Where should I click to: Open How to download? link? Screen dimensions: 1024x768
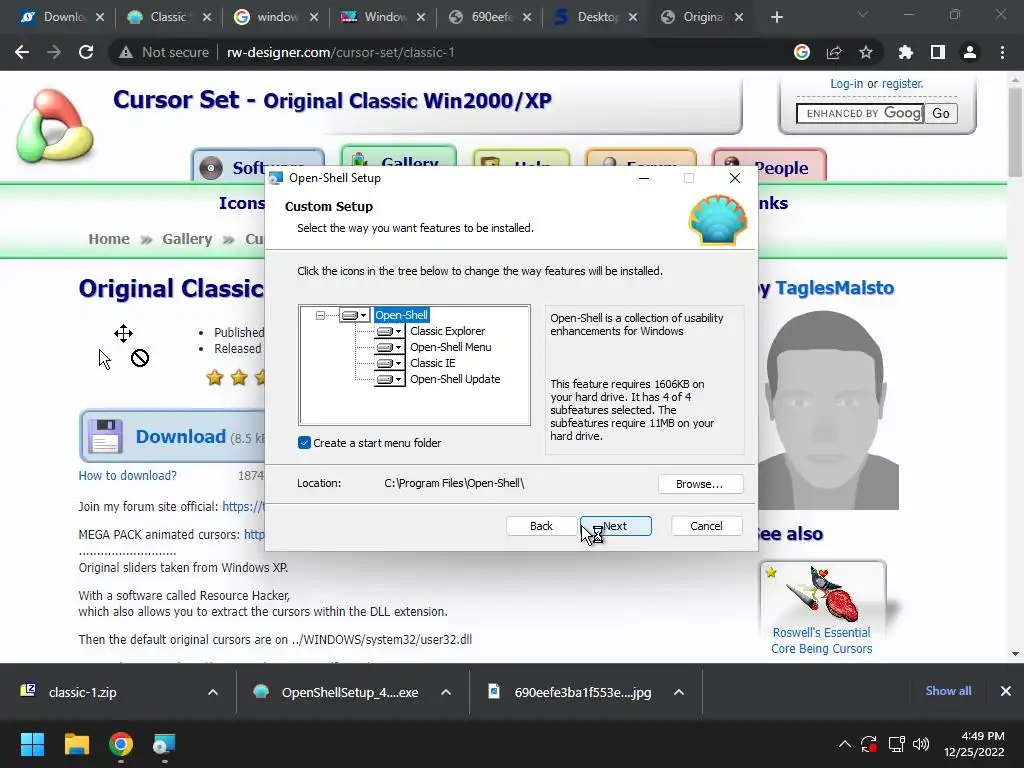click(127, 475)
